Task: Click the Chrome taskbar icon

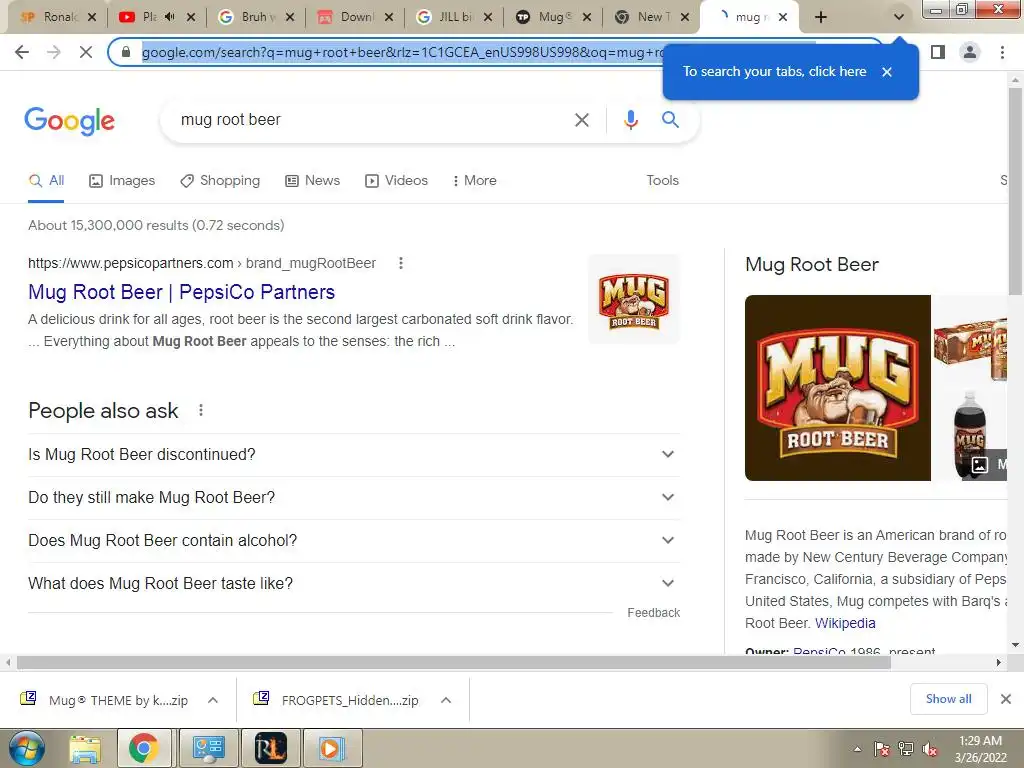Action: coord(144,748)
